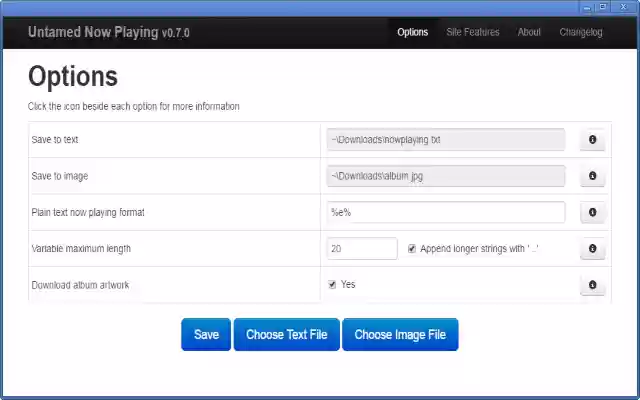This screenshot has width=640, height=400.
Task: Click Choose Image File button
Action: (x=400, y=335)
